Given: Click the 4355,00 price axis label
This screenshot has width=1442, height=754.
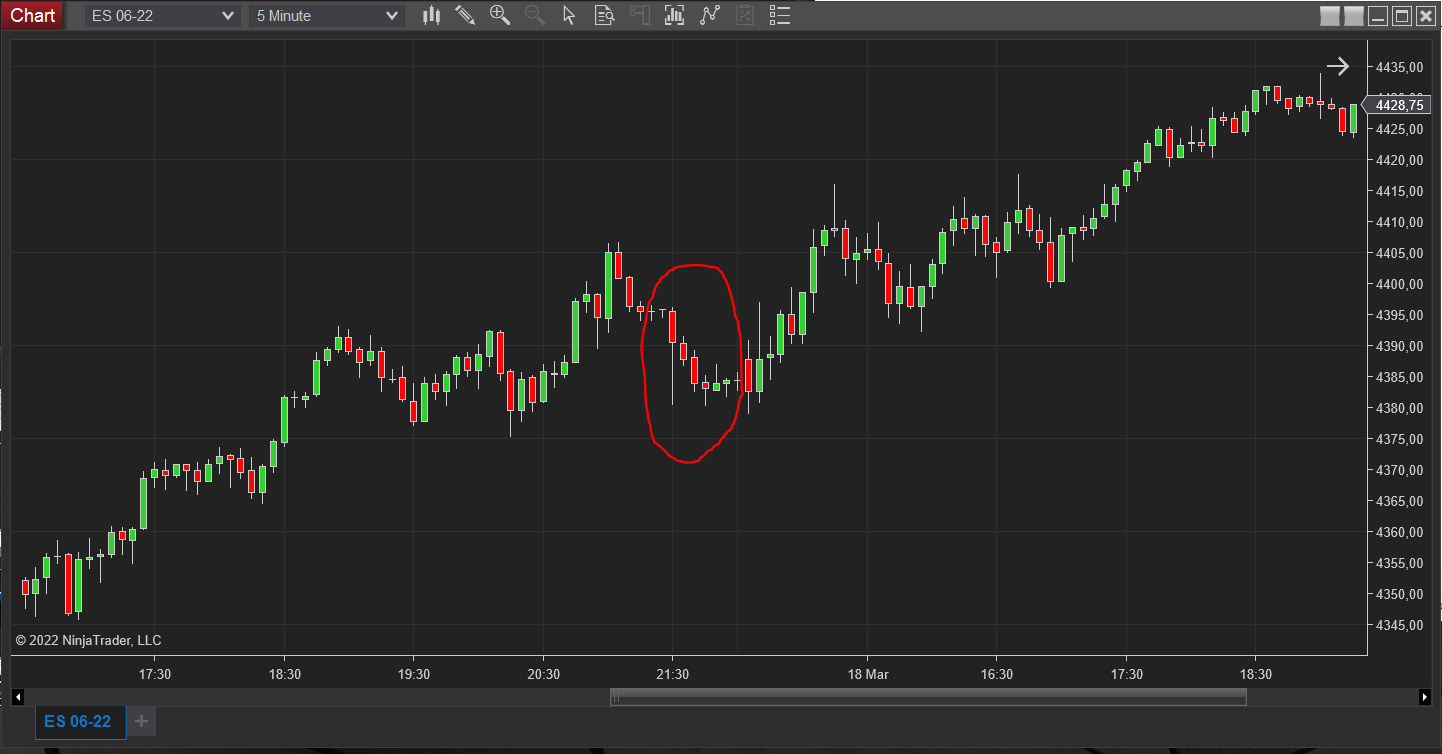Looking at the screenshot, I should [x=1399, y=563].
